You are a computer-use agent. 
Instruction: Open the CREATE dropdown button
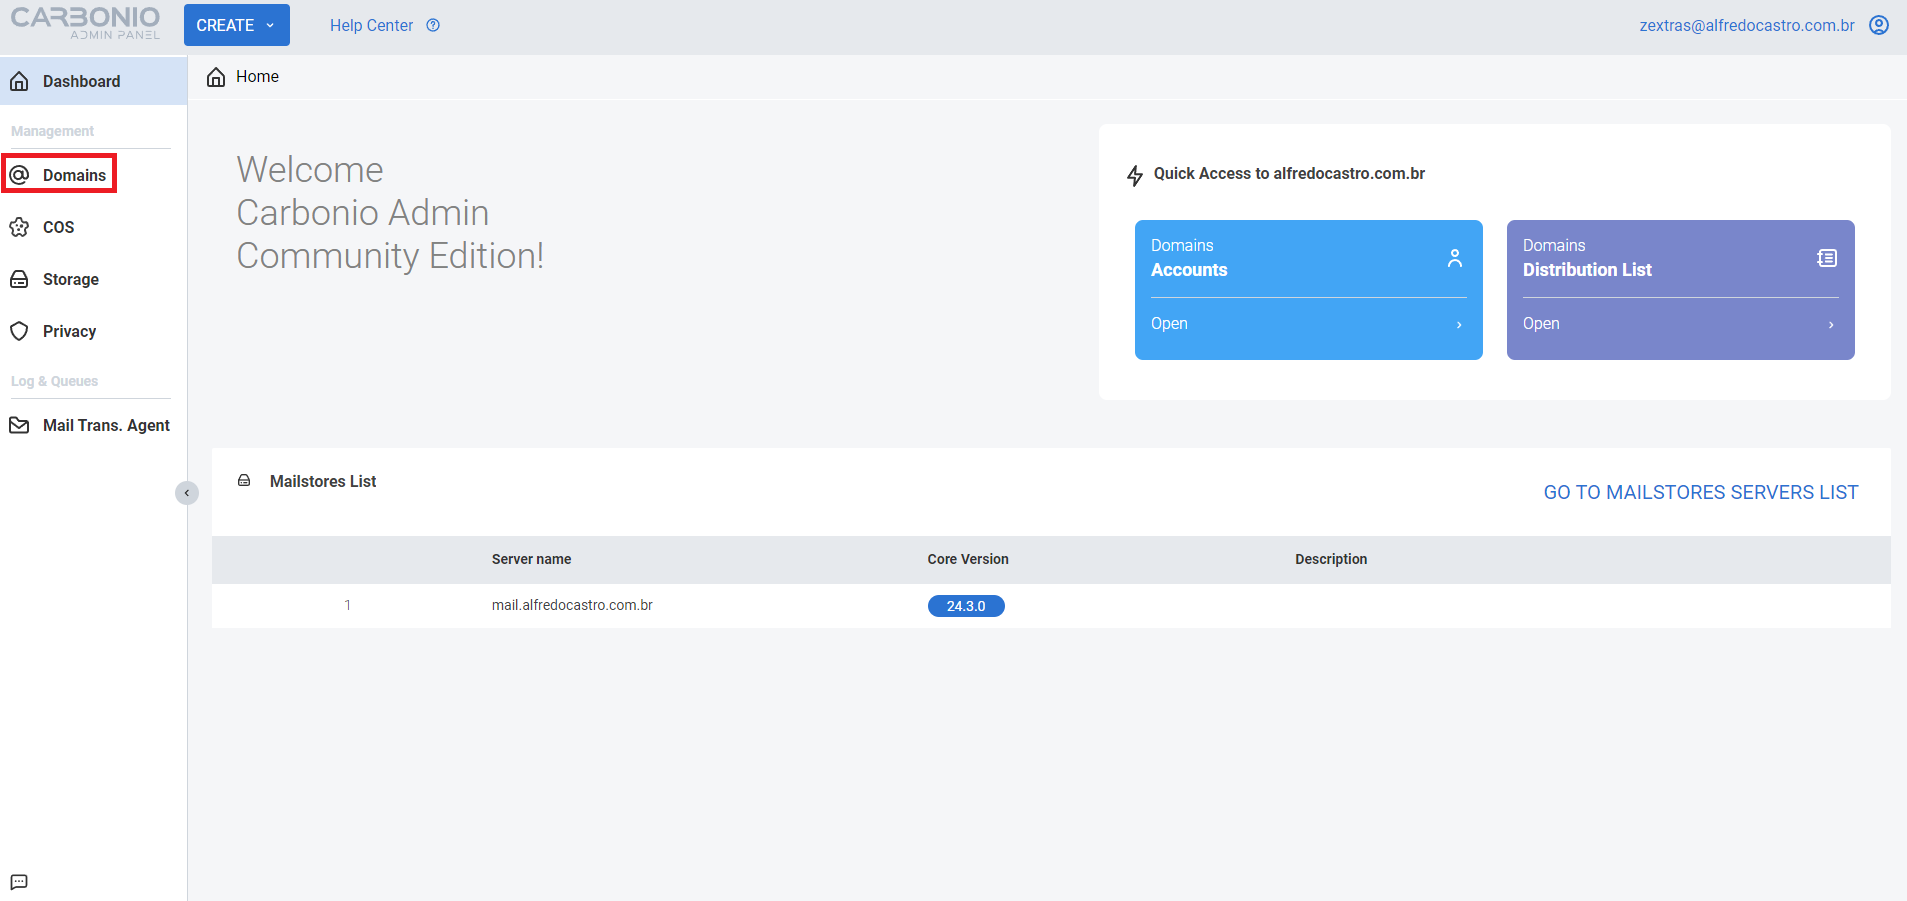coord(237,25)
